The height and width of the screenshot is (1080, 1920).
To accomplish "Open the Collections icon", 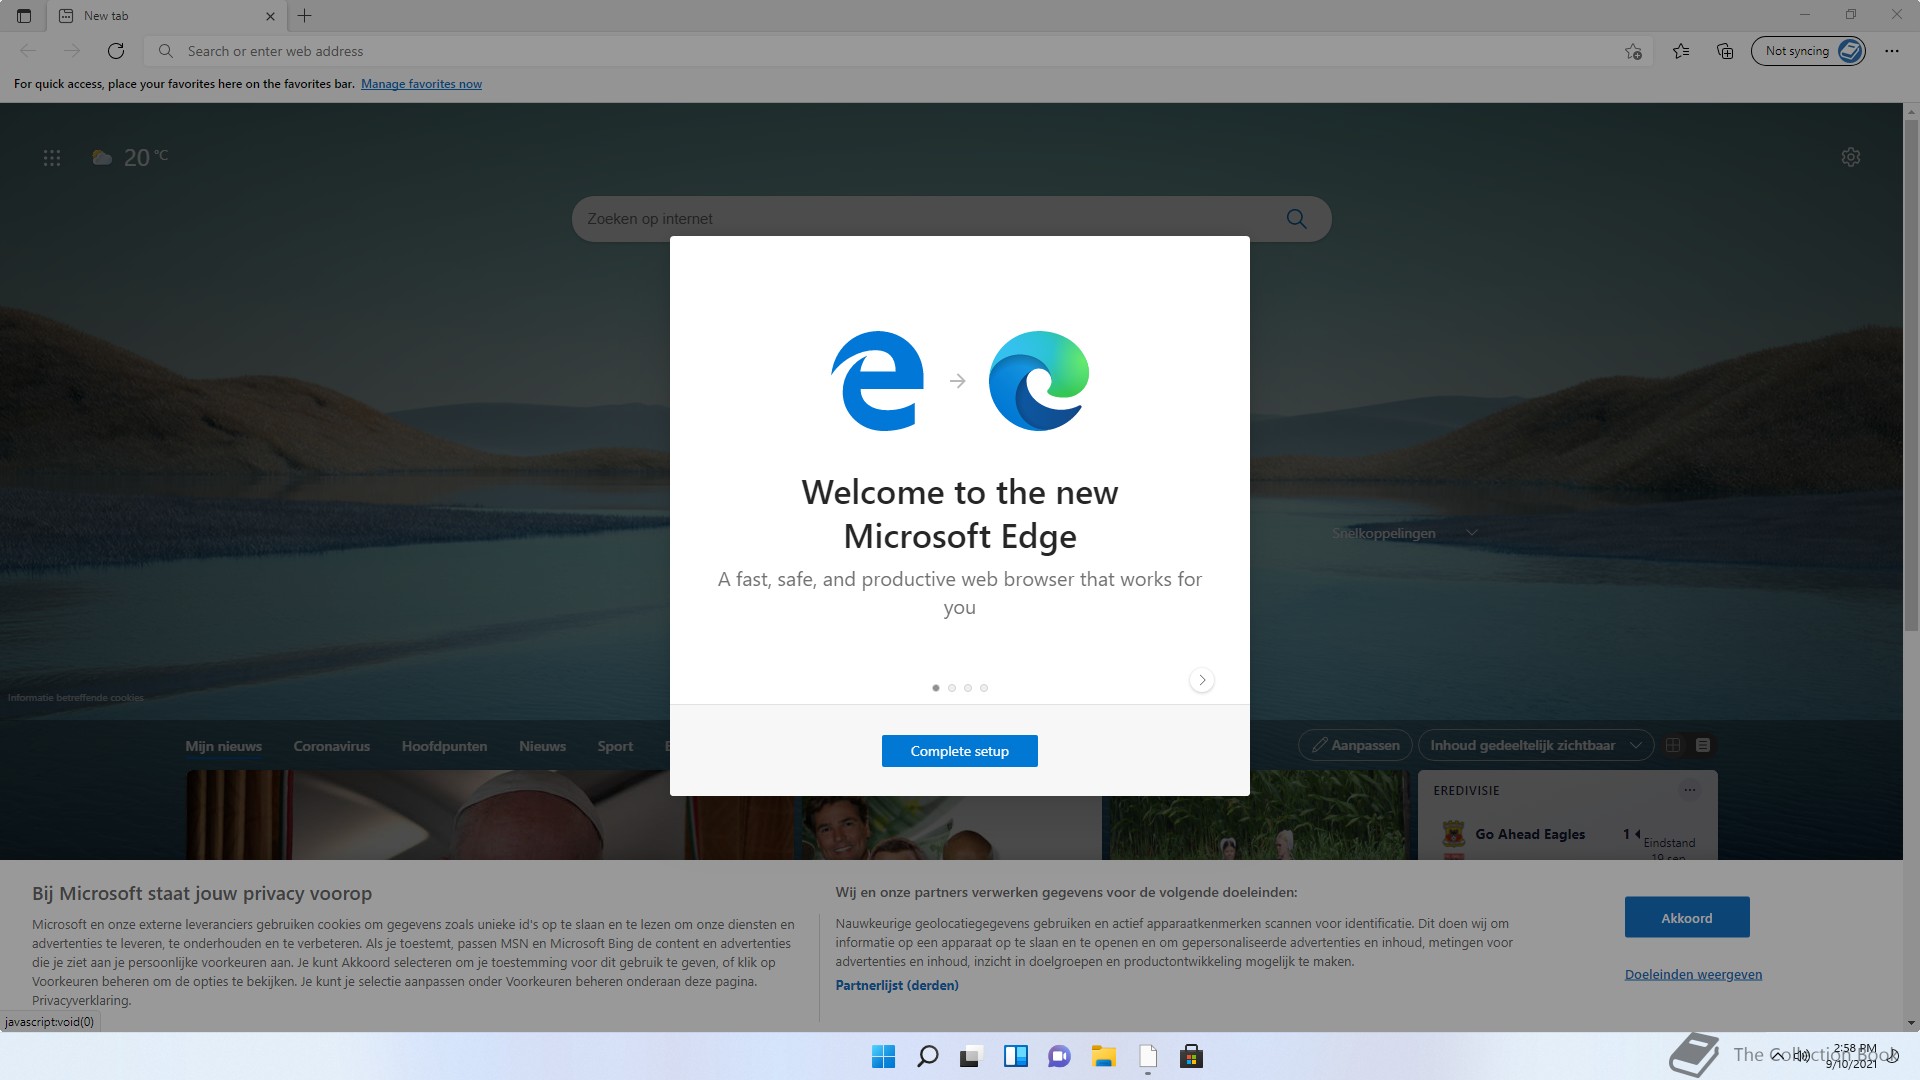I will coord(1725,51).
